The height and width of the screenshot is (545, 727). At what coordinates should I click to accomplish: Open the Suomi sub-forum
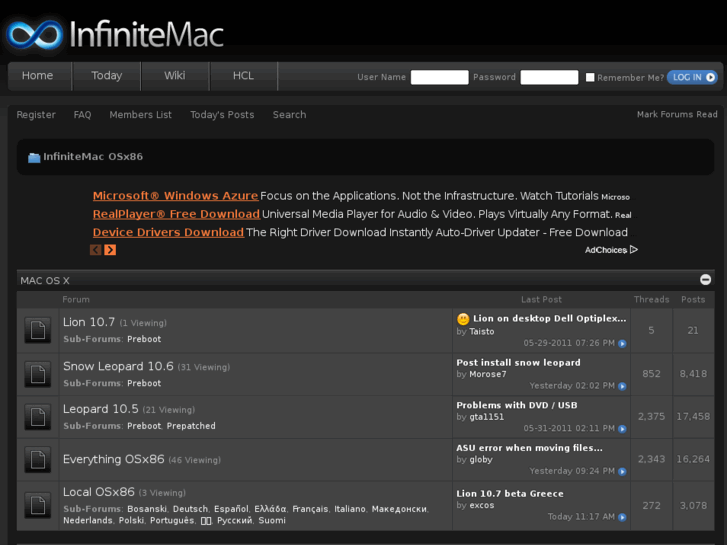pos(272,520)
